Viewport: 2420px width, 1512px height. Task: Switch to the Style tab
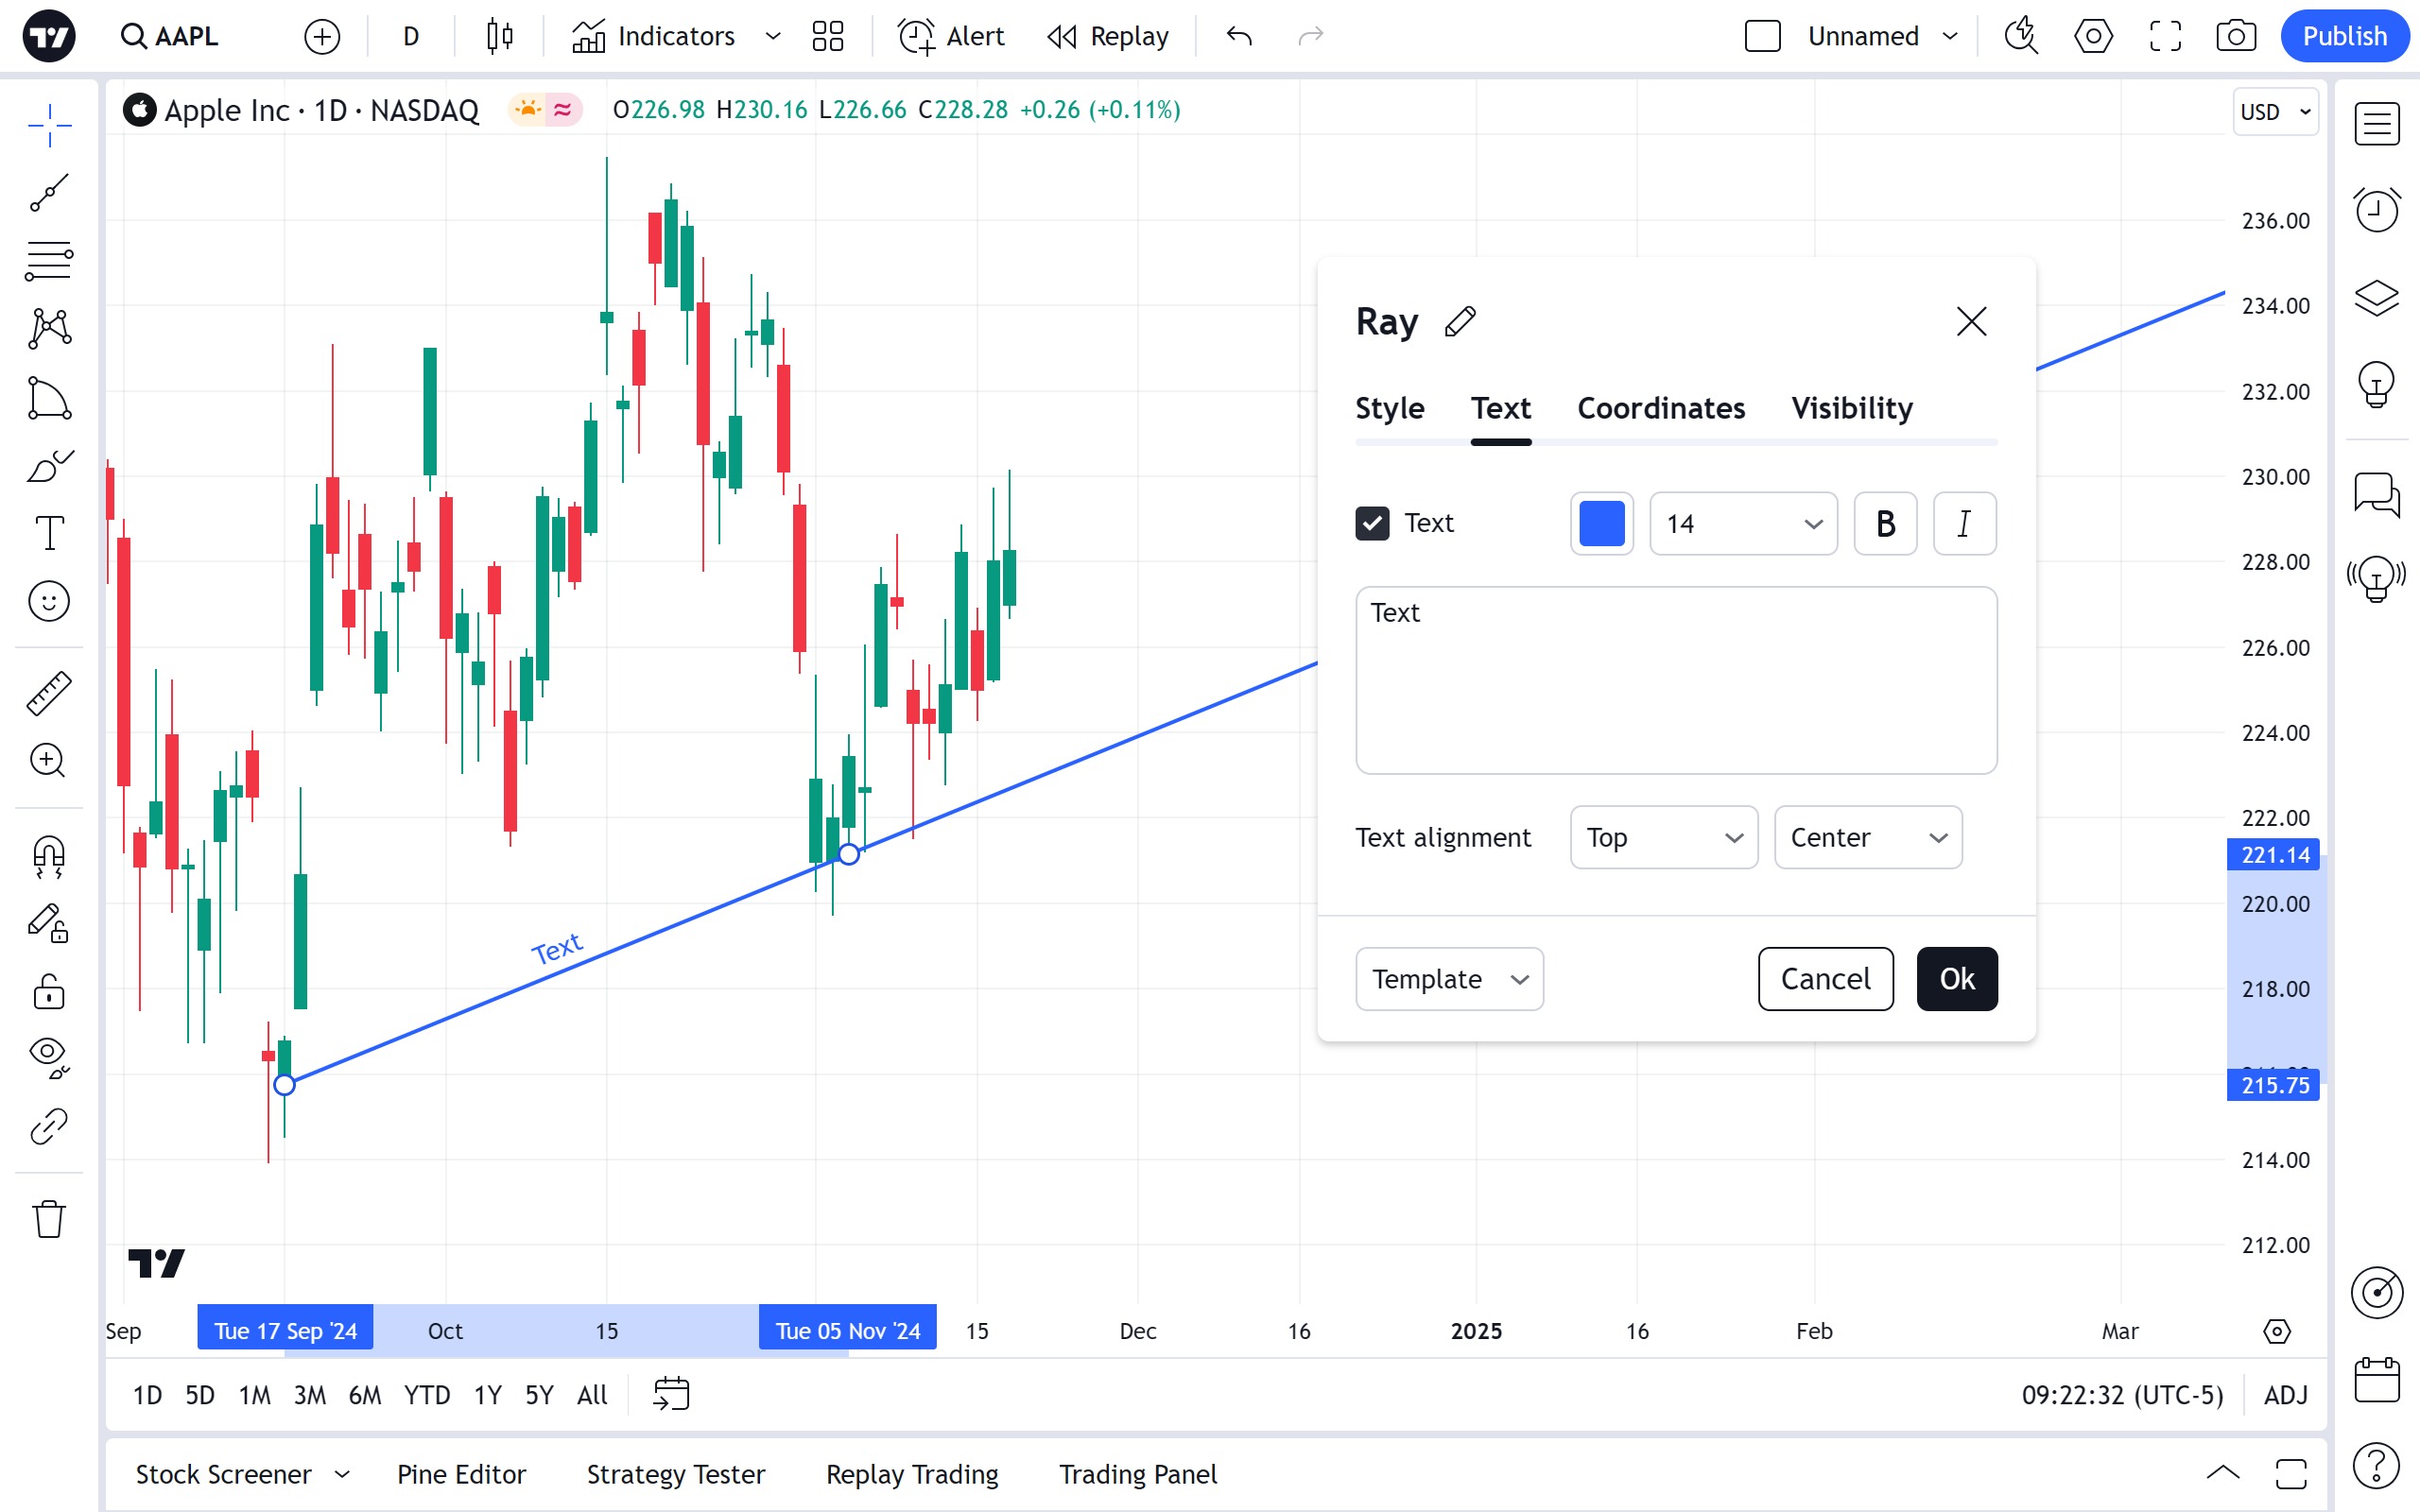pyautogui.click(x=1389, y=408)
